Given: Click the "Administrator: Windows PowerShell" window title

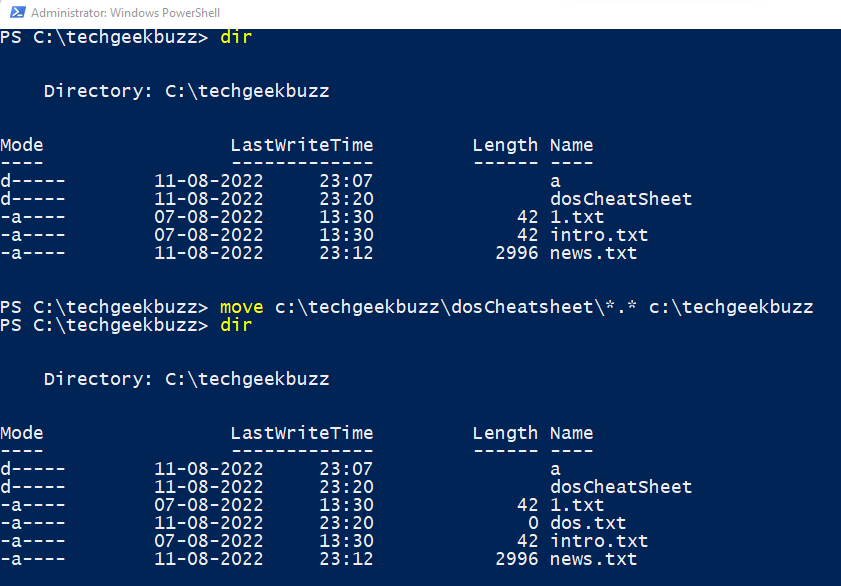Looking at the screenshot, I should (x=128, y=14).
